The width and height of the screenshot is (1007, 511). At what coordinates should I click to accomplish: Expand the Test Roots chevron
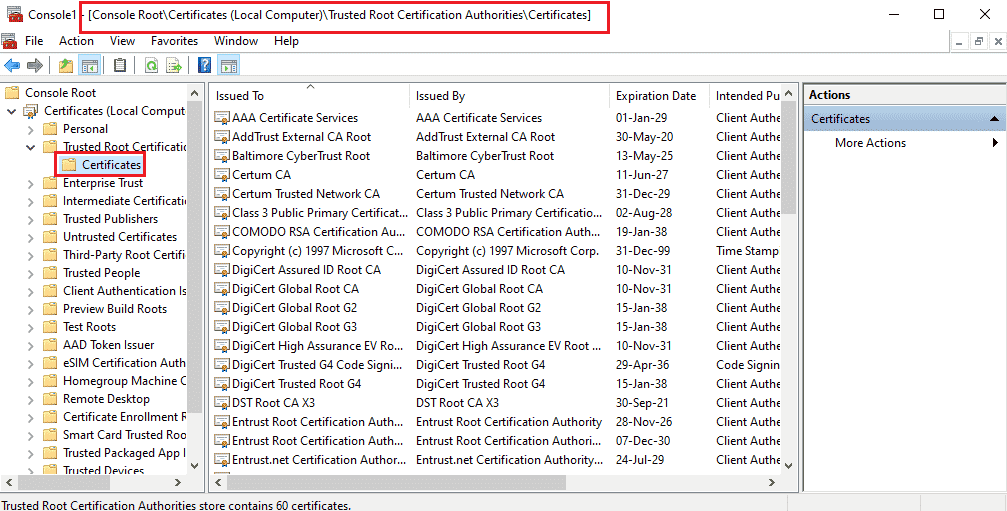pos(31,327)
